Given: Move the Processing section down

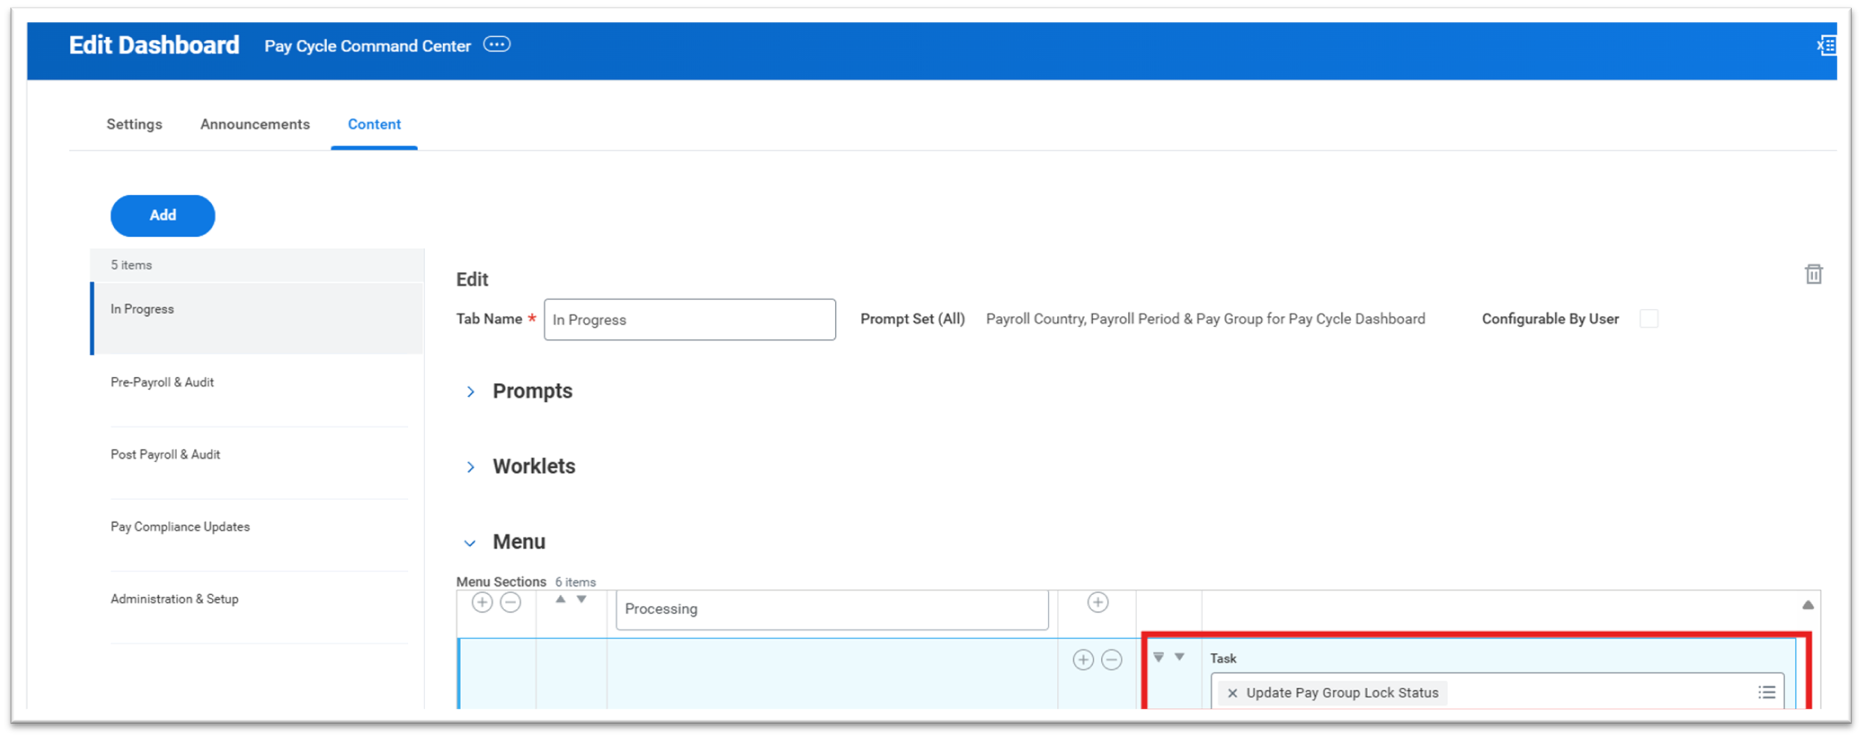Looking at the screenshot, I should point(581,600).
